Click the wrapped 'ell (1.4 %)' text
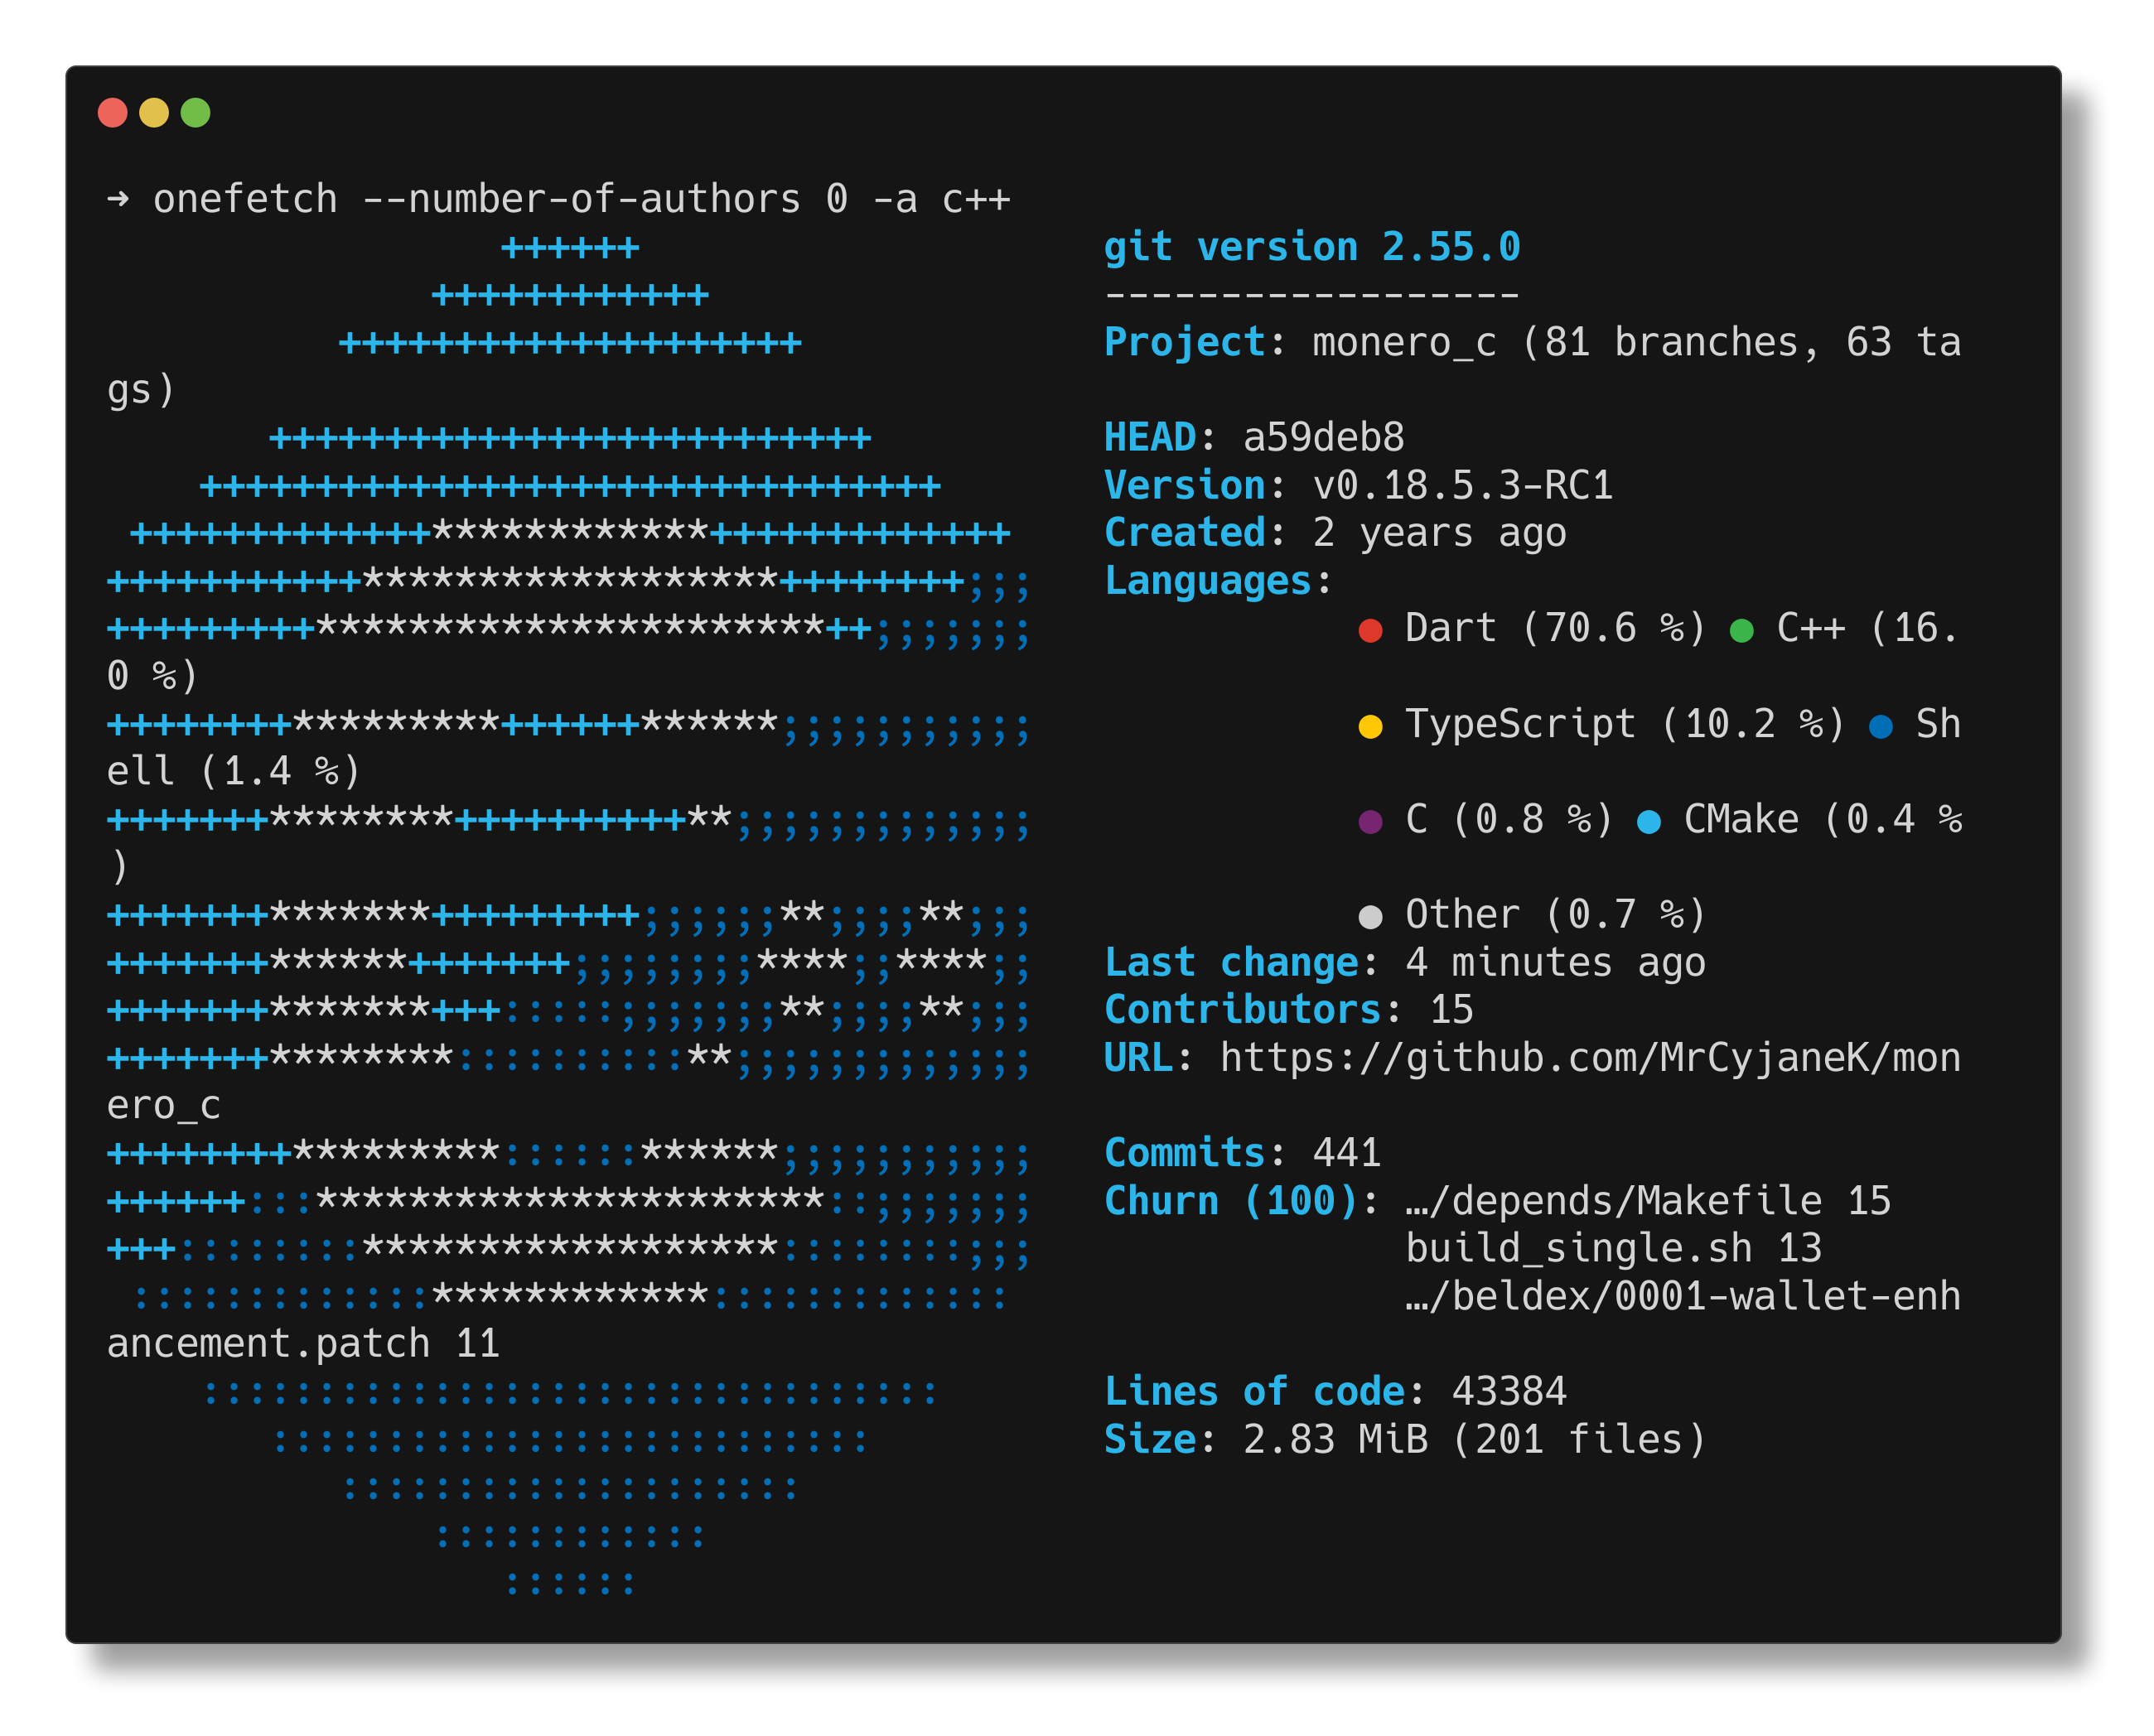This screenshot has width=2154, height=1736. tap(233, 772)
